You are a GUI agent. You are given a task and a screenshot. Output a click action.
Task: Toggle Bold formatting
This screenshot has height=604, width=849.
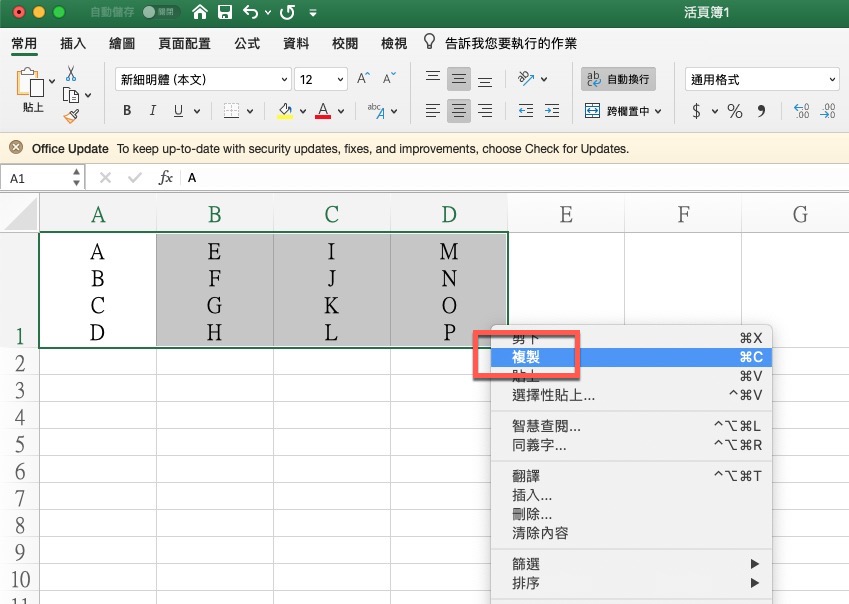[127, 111]
